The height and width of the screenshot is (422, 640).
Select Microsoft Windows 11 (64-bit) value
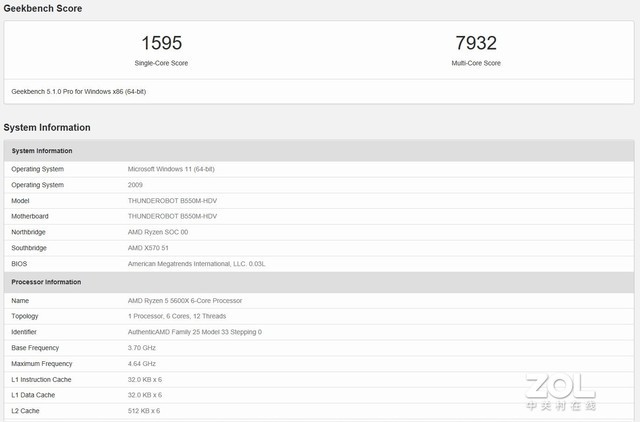click(171, 169)
